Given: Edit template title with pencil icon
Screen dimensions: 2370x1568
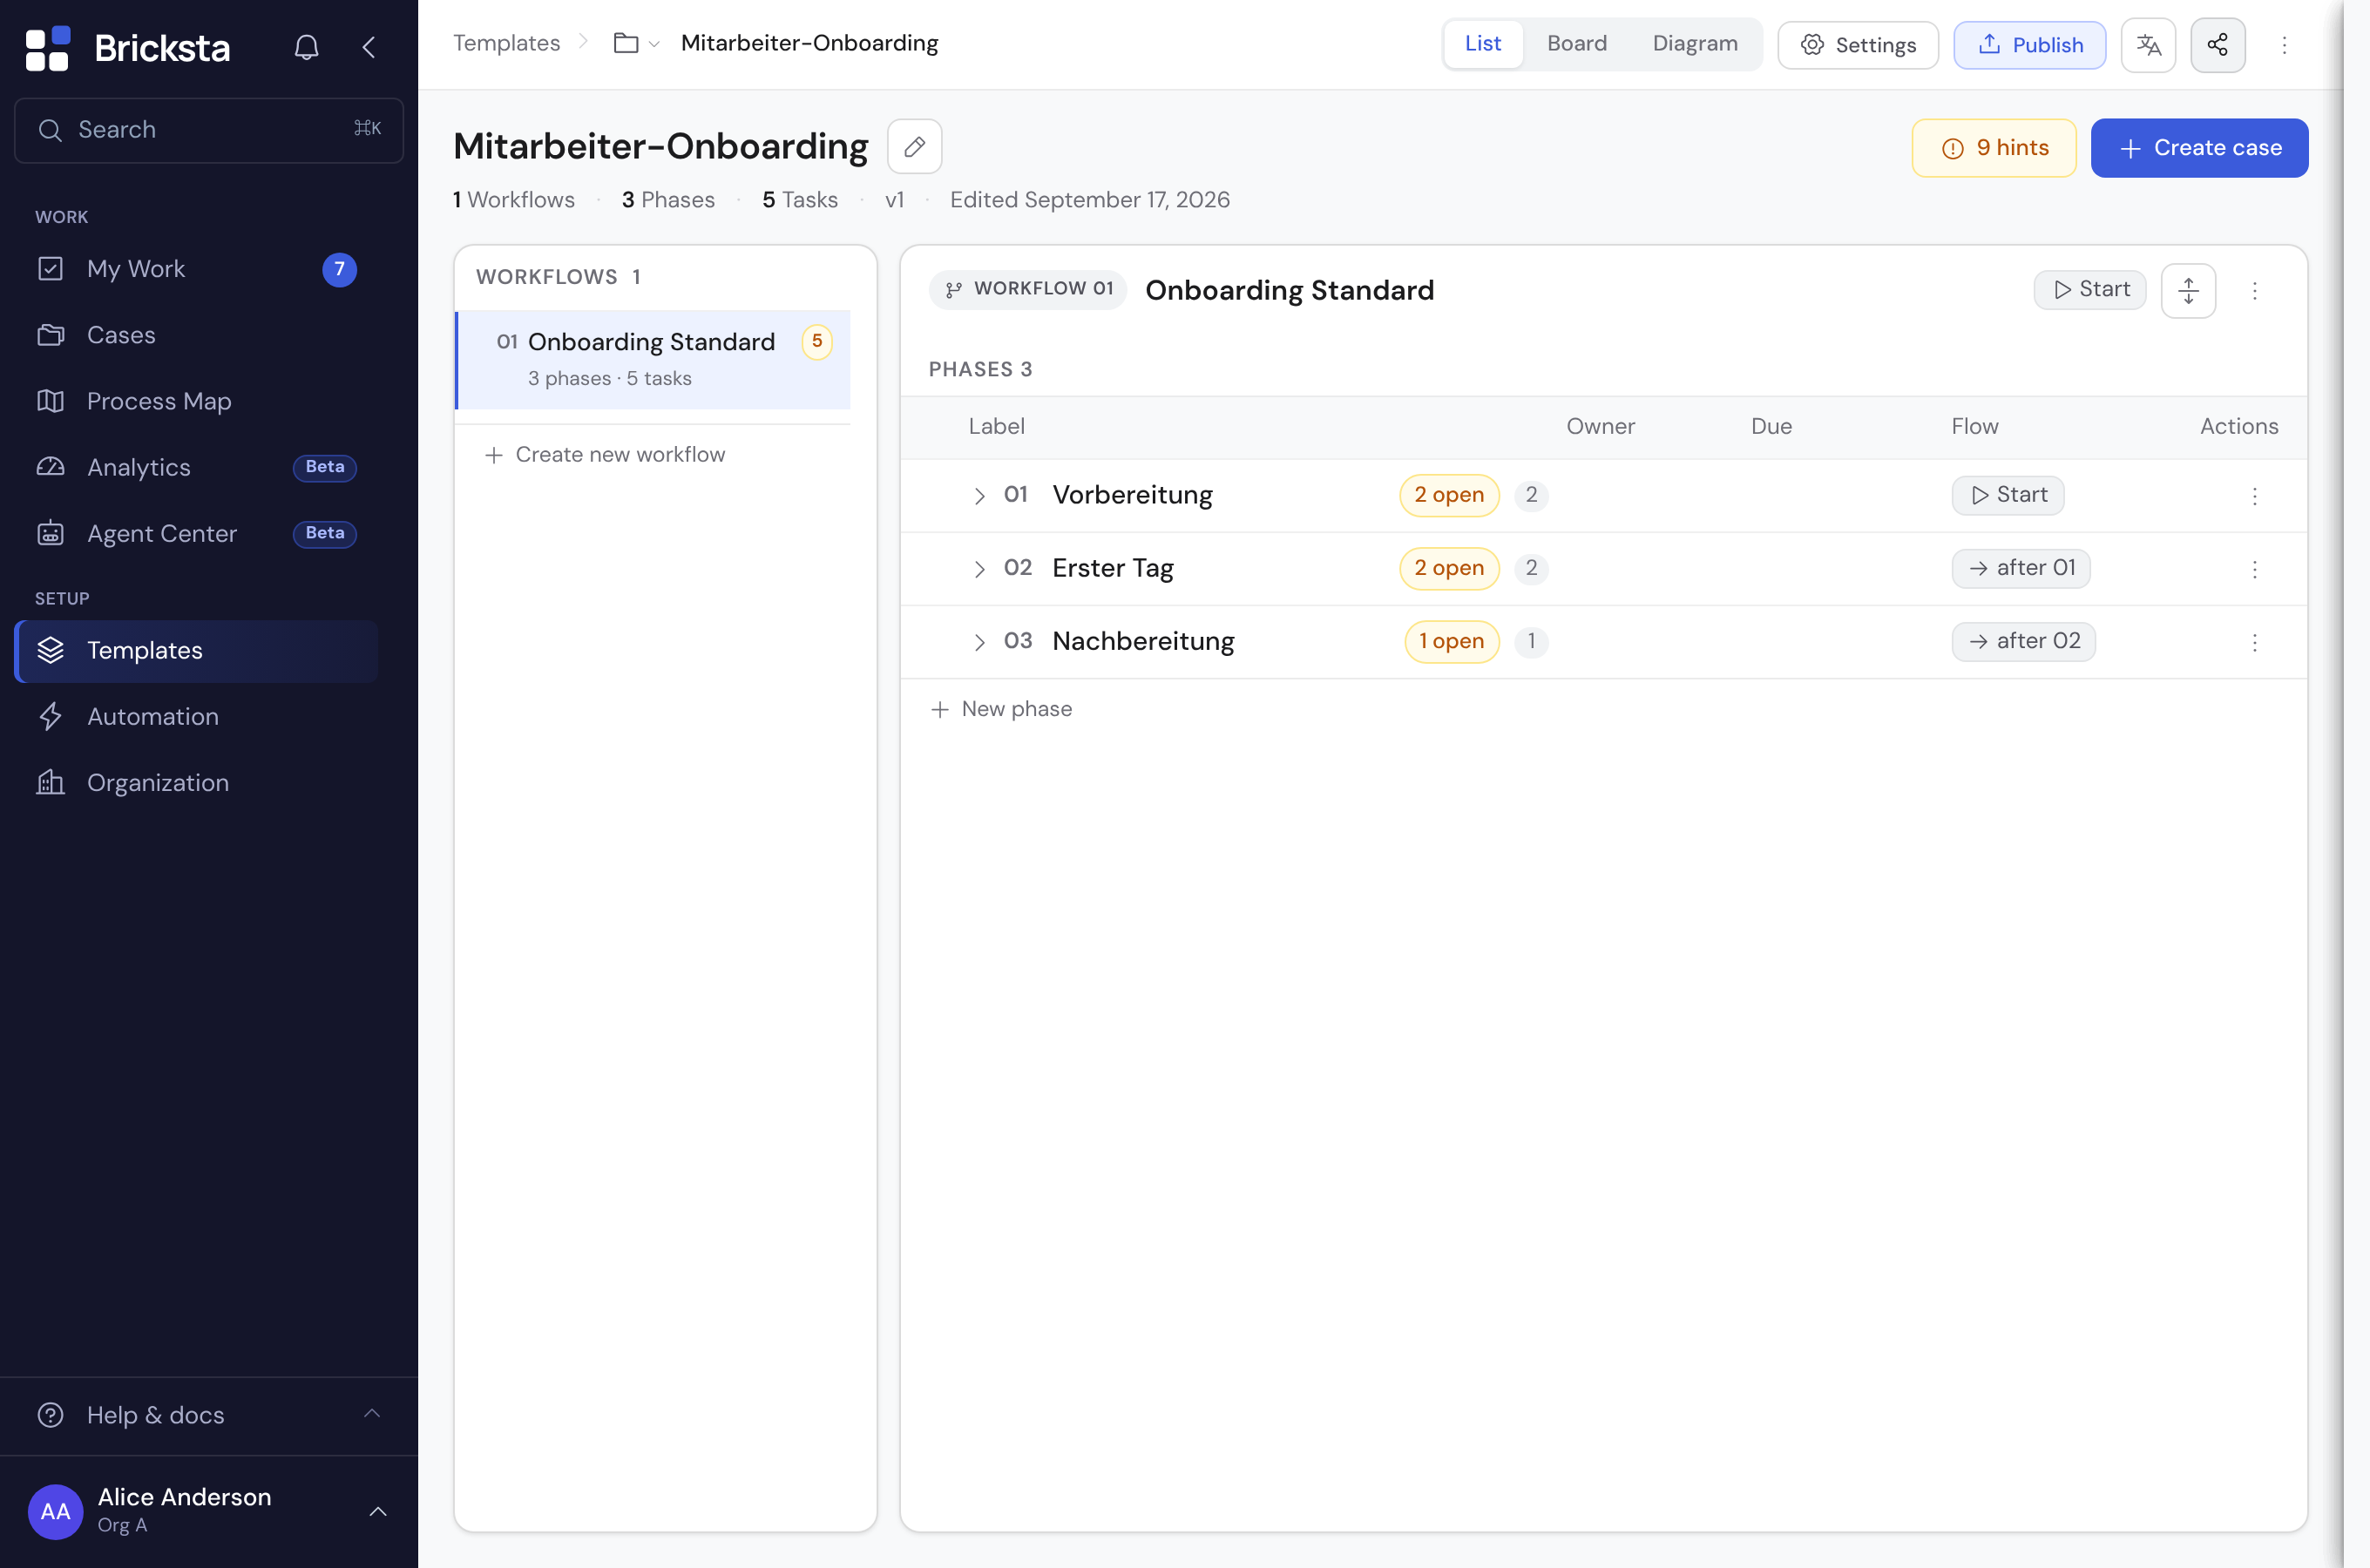Looking at the screenshot, I should [x=914, y=147].
